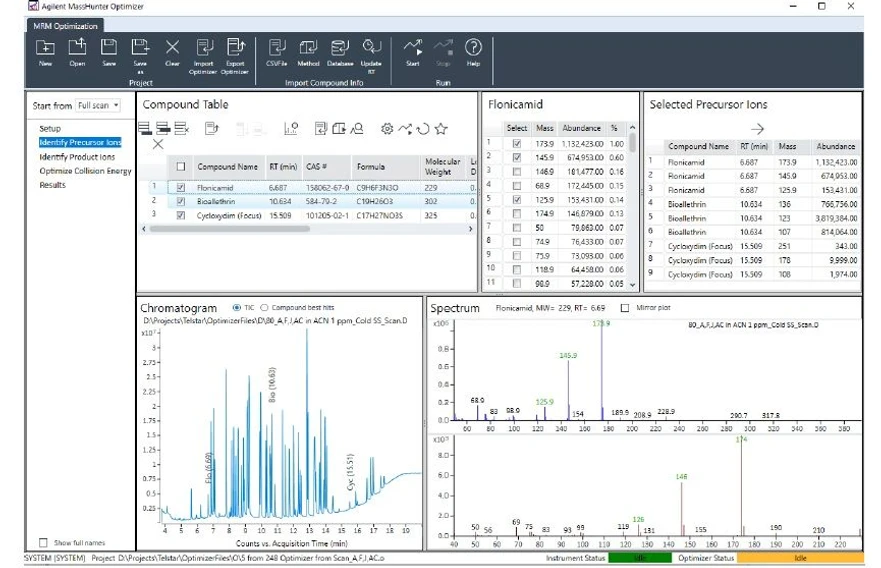Click the right arrow in Selected Precursor Ions
The image size is (881, 568).
(x=757, y=129)
